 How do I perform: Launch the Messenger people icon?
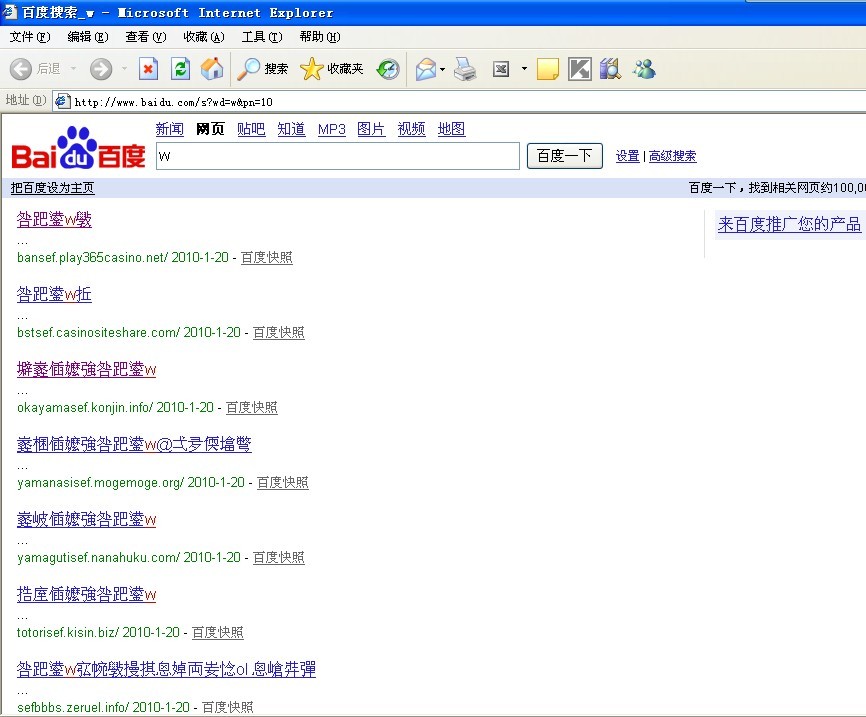click(644, 69)
